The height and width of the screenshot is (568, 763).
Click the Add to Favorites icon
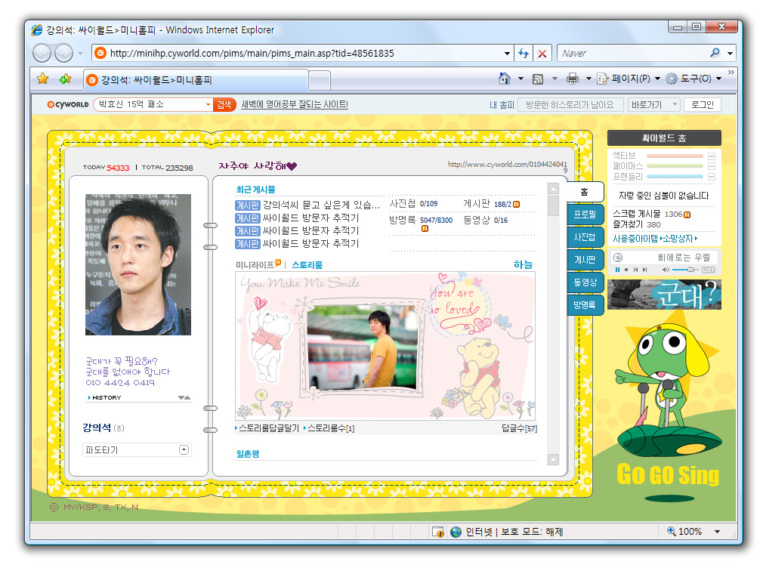pyautogui.click(x=65, y=79)
